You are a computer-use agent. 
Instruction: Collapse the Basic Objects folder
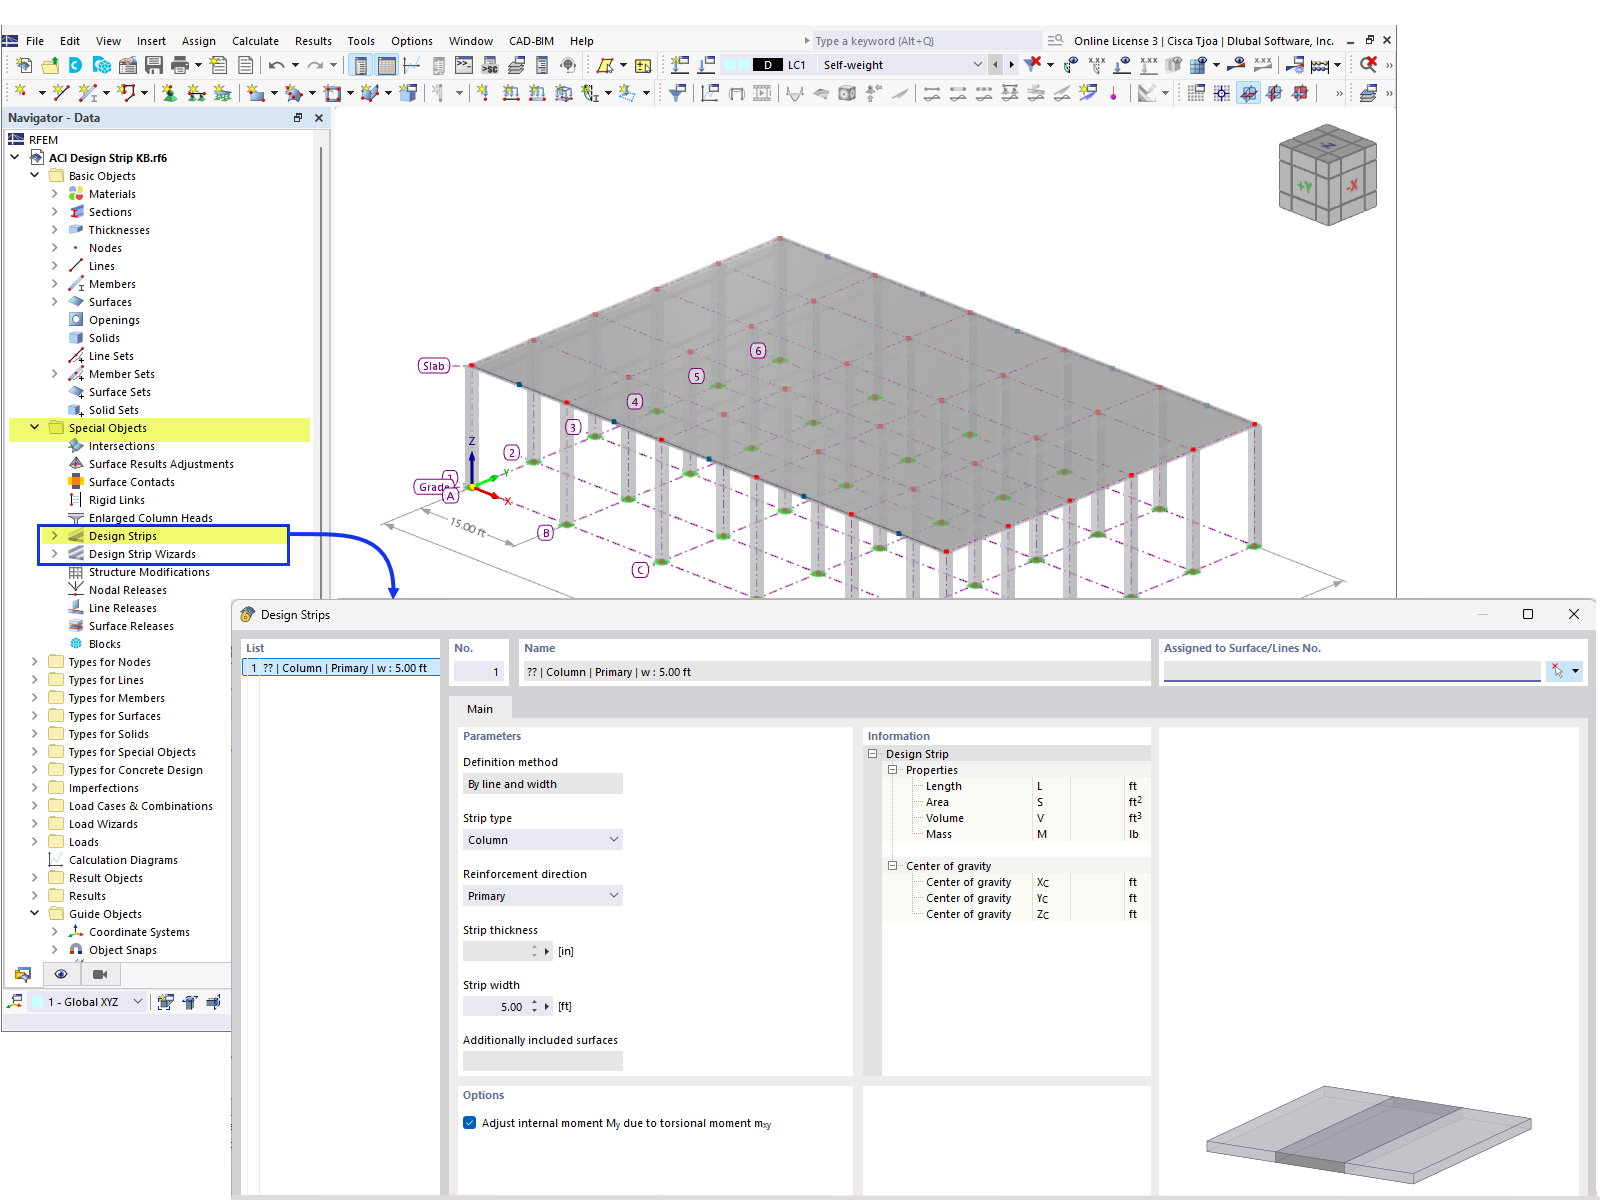click(x=35, y=175)
